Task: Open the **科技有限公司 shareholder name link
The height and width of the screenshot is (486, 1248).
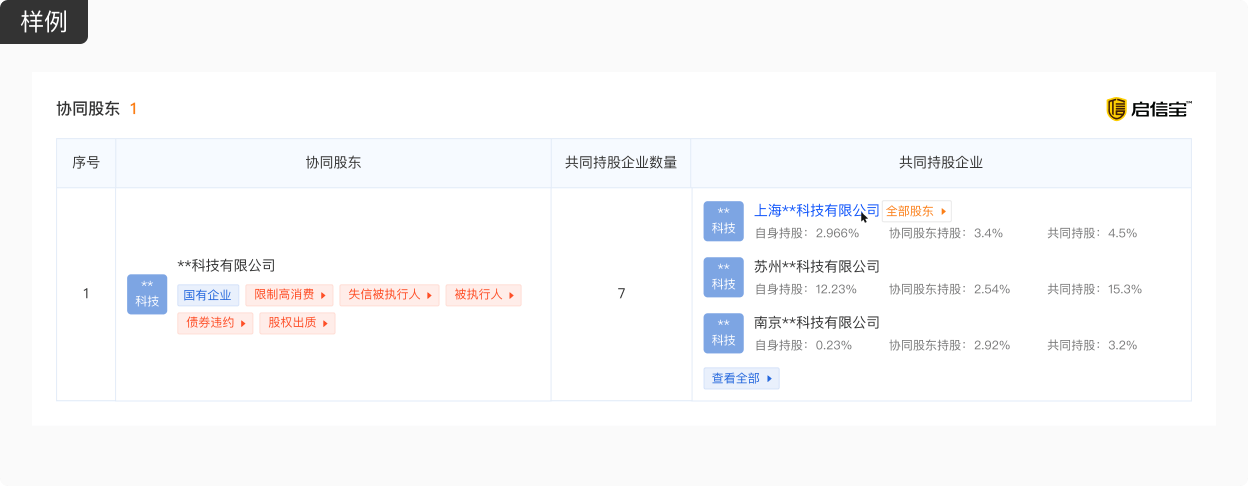Action: tap(226, 266)
